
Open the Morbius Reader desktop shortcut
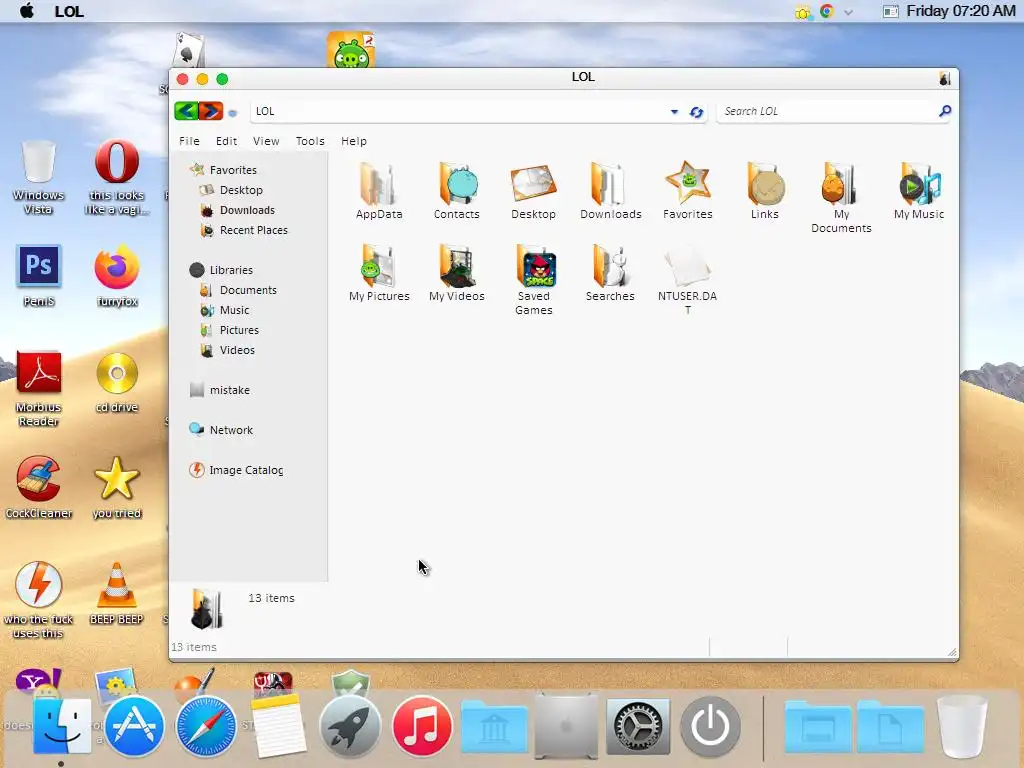tap(39, 389)
